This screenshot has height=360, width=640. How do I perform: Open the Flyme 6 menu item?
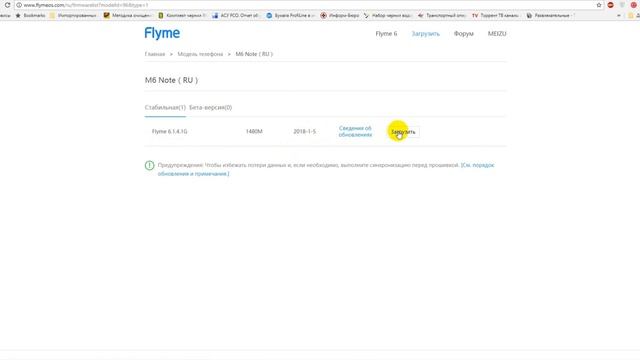click(386, 34)
